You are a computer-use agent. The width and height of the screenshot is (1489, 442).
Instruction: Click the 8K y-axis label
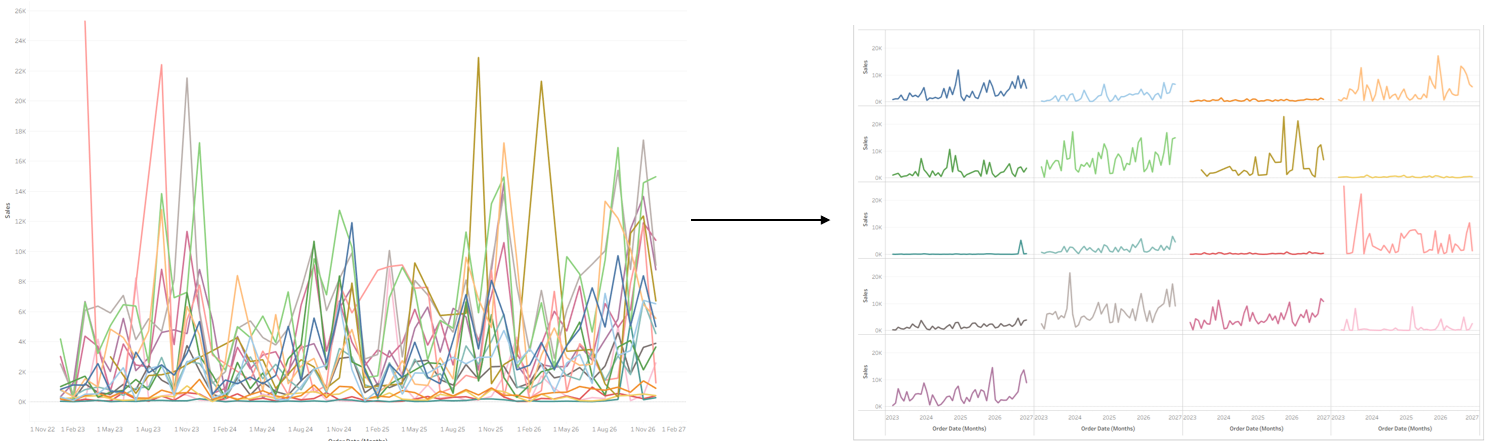coord(23,281)
